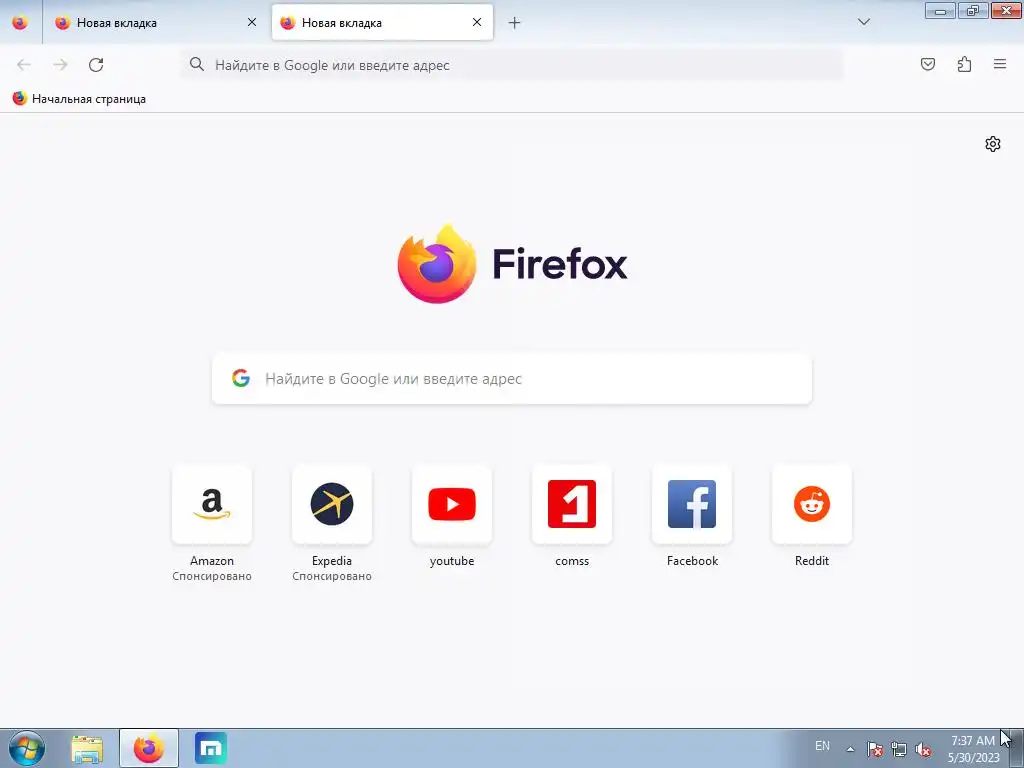Show hidden tray icons arrow

(850, 749)
